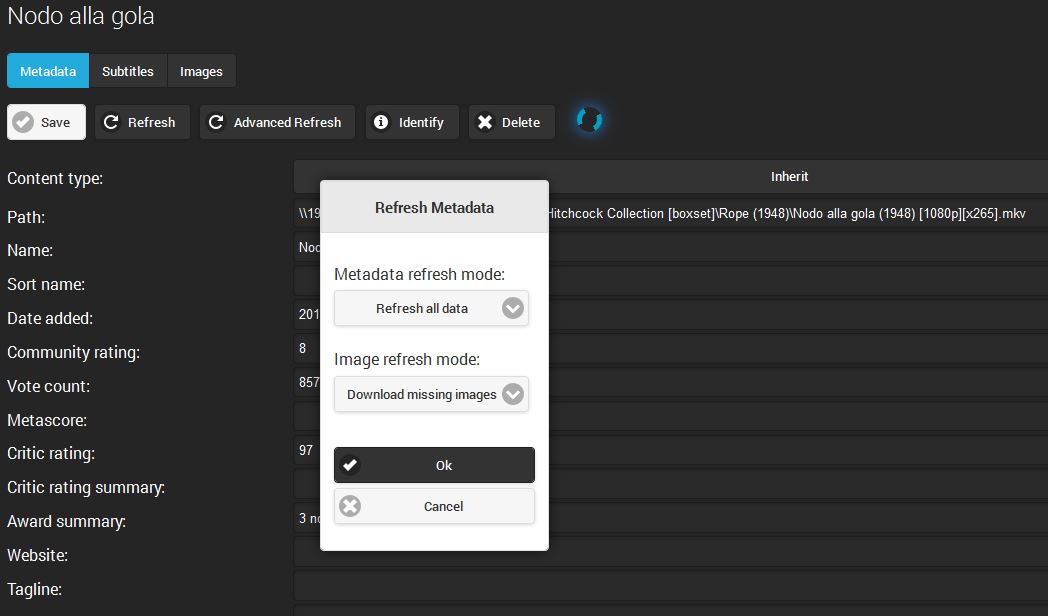The height and width of the screenshot is (616, 1048).
Task: Click the 'Community rating:' label
Action: (74, 352)
